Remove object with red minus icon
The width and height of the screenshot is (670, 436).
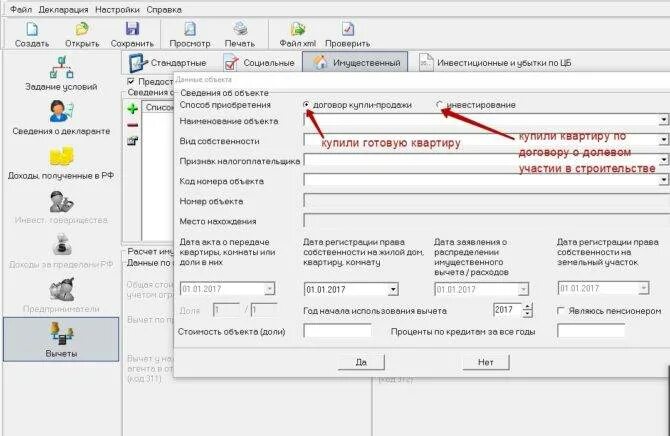(x=132, y=125)
